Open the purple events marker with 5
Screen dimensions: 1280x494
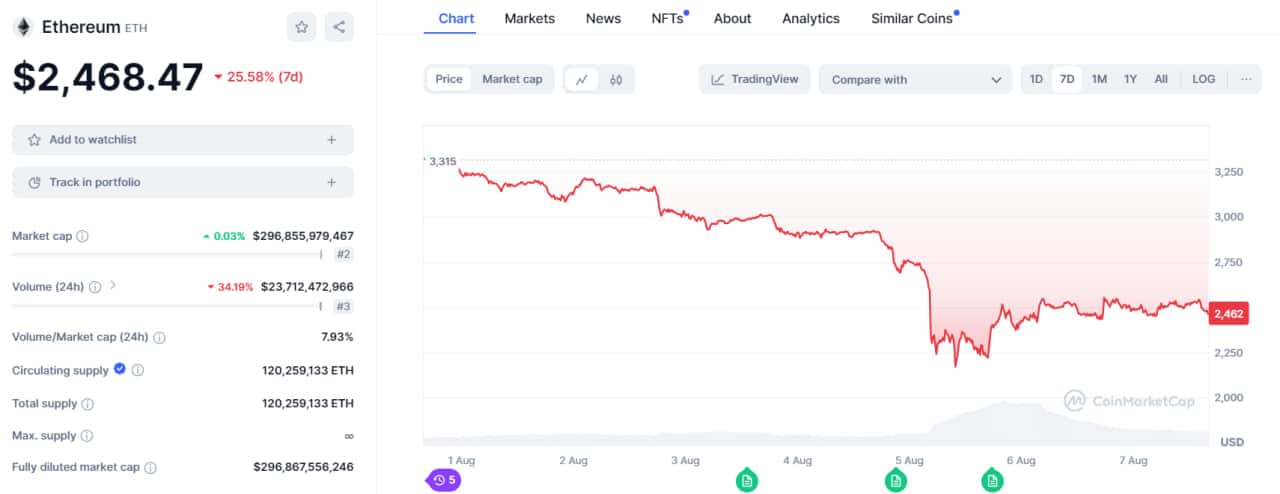click(444, 480)
